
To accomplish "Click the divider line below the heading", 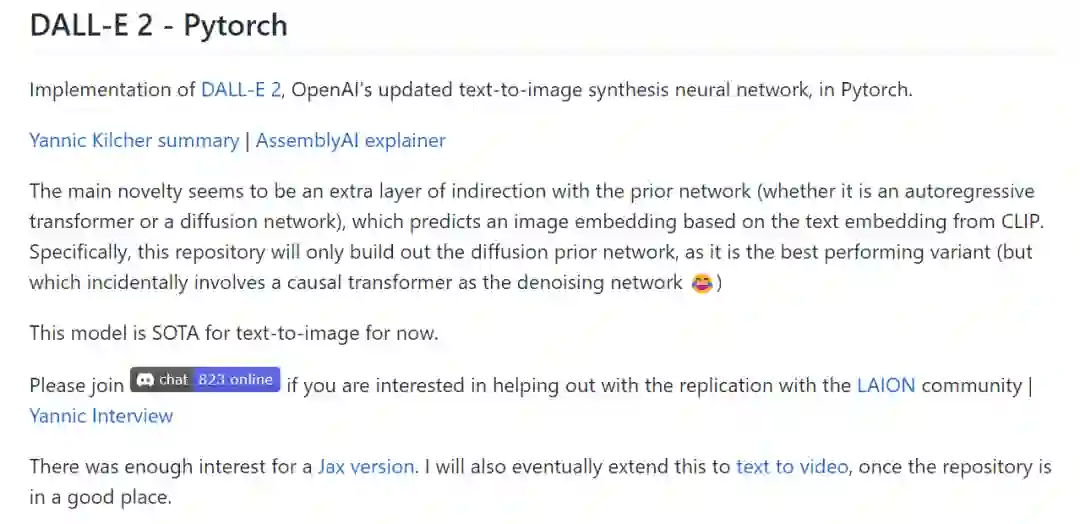I will pyautogui.click(x=540, y=53).
